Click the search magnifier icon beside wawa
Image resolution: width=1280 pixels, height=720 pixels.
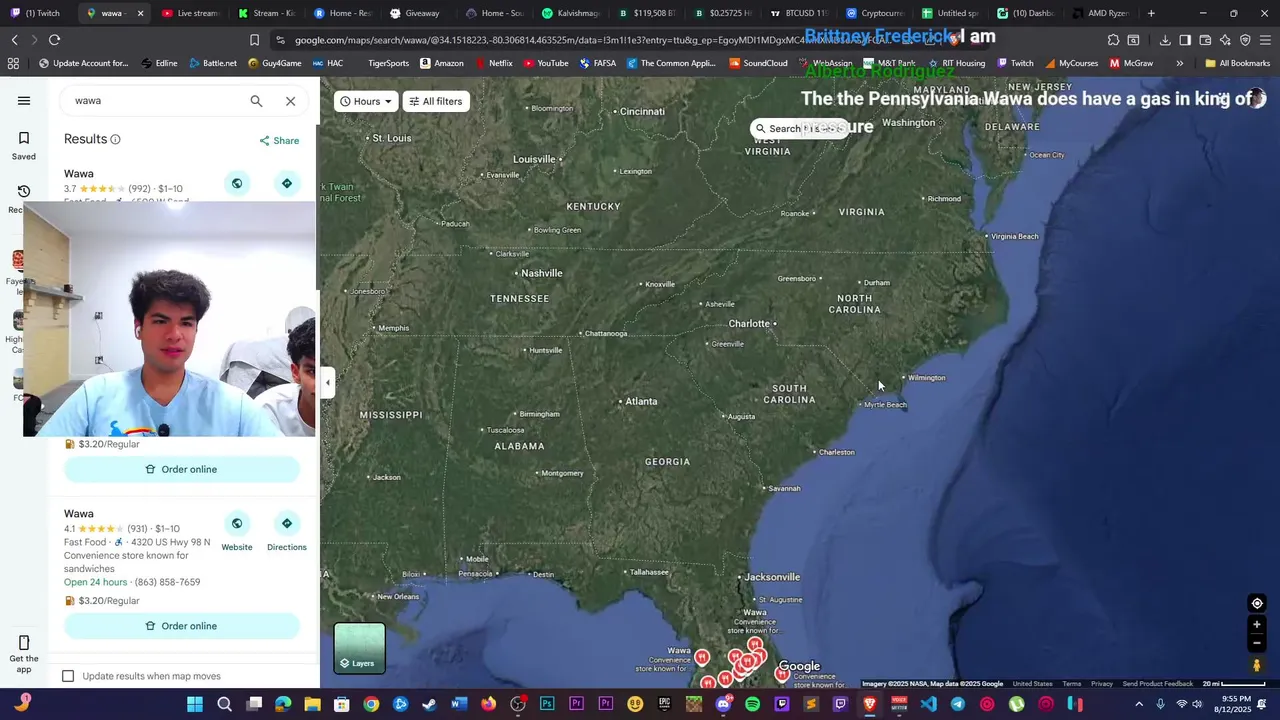(256, 101)
